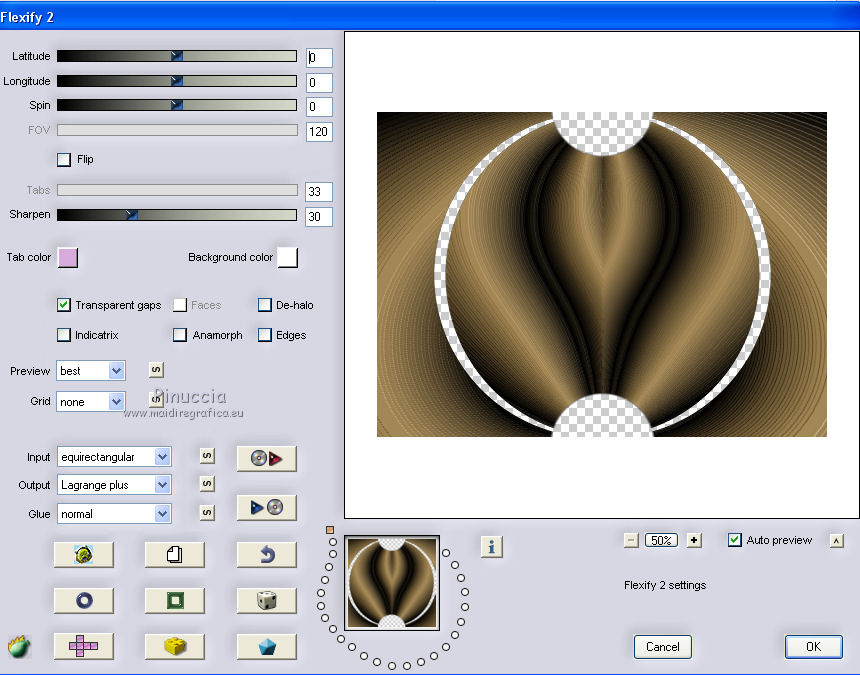The width and height of the screenshot is (860, 675).
Task: Click the Latitude value input field
Action: (x=319, y=58)
